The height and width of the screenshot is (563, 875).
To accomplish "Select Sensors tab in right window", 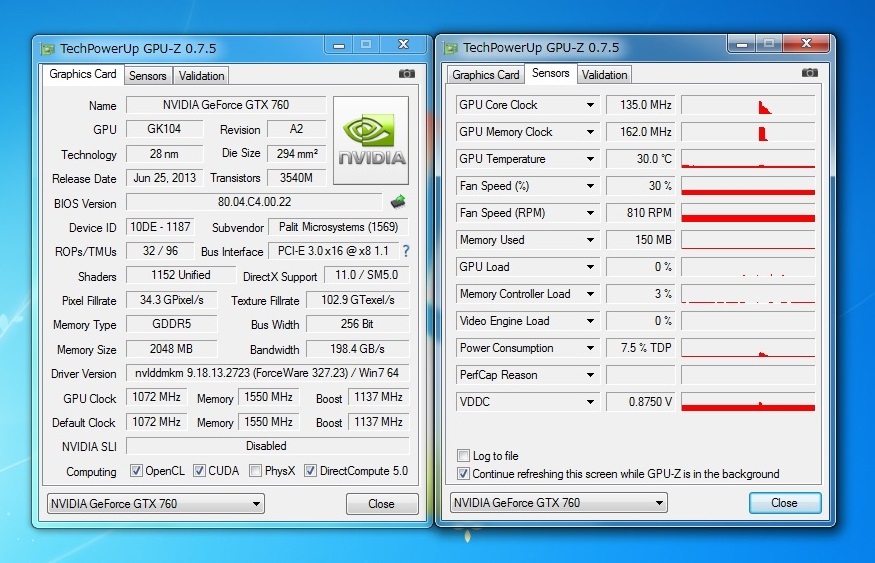I will [550, 73].
